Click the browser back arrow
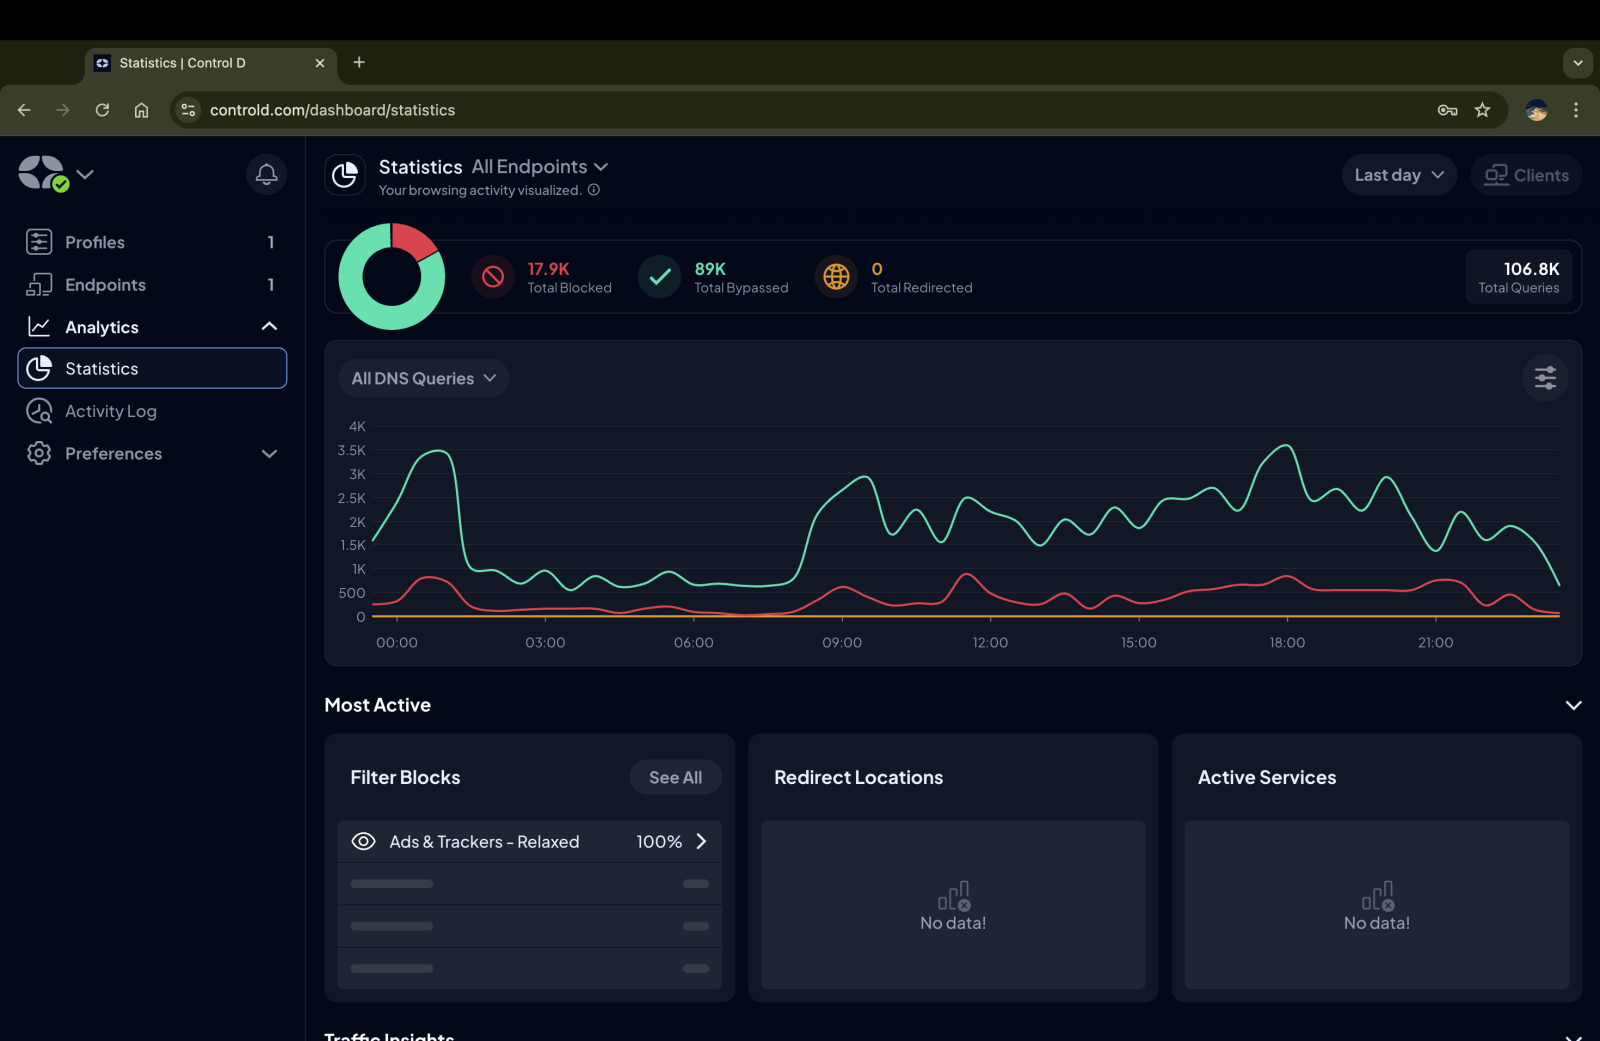Image resolution: width=1600 pixels, height=1041 pixels. pos(24,110)
